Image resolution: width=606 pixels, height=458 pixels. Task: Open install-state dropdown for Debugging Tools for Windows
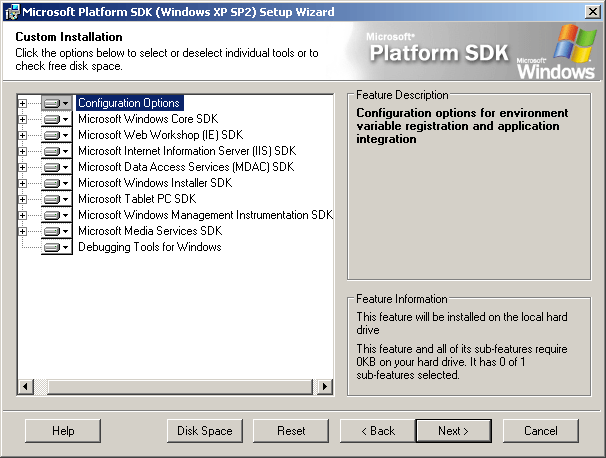coord(57,247)
